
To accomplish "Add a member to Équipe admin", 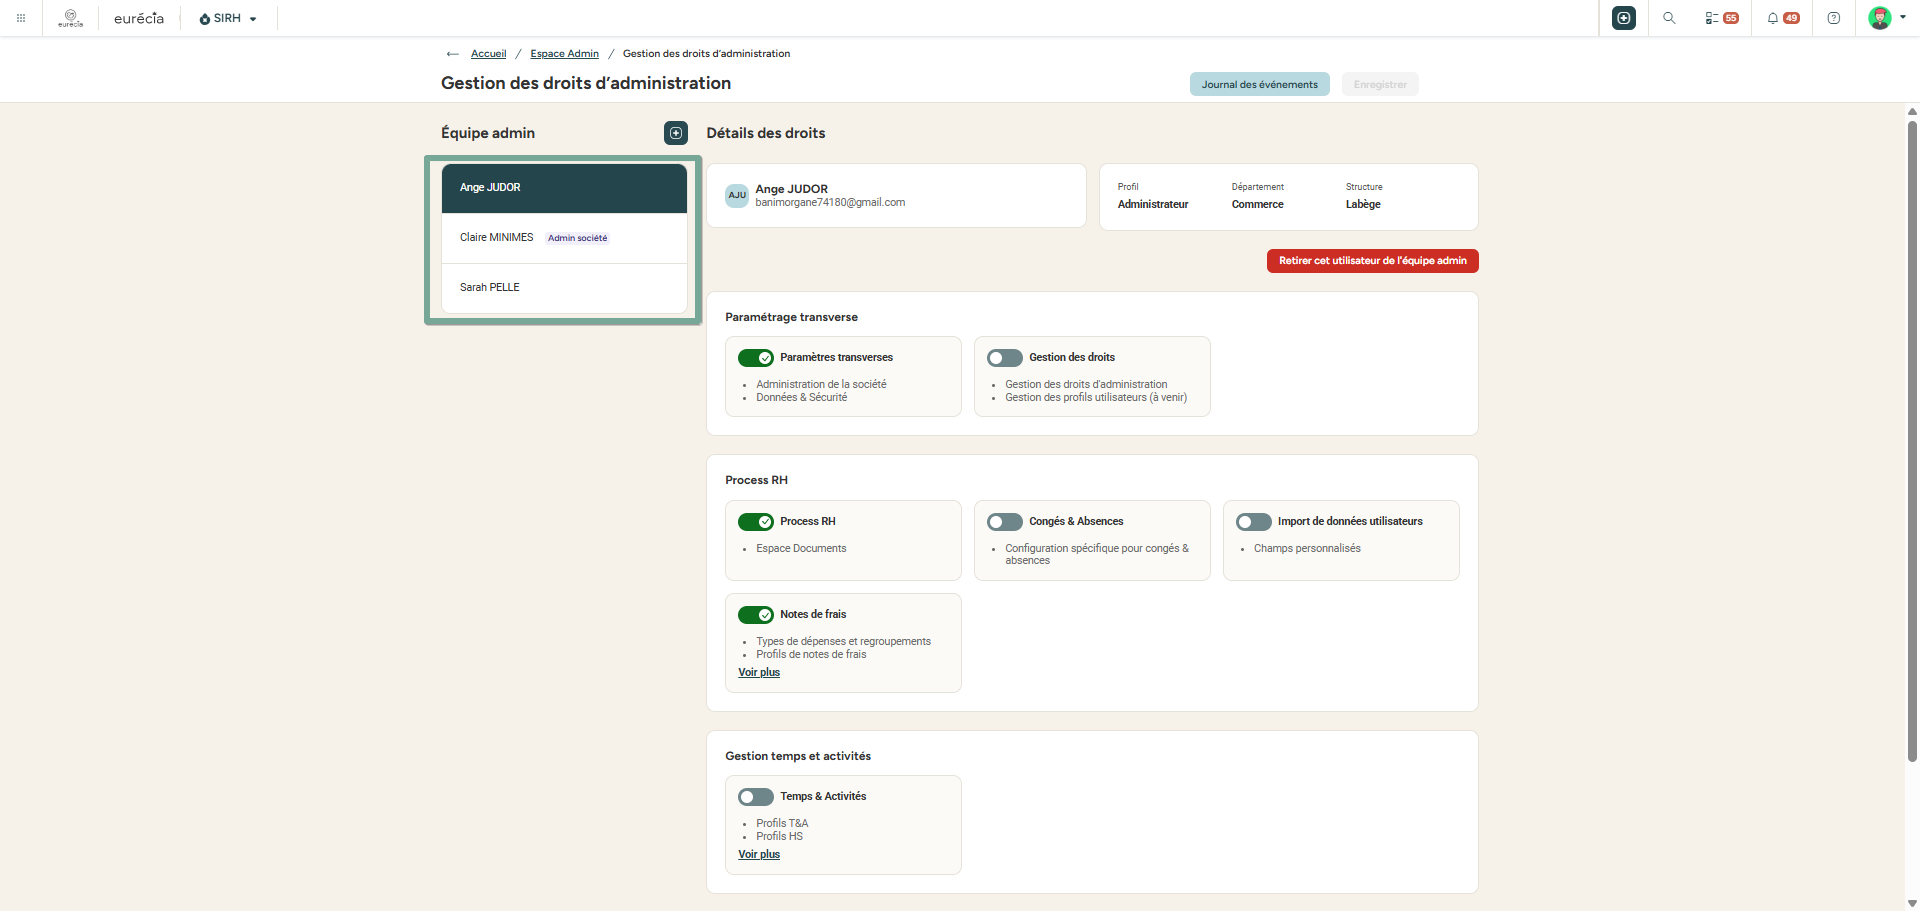I will 676,133.
